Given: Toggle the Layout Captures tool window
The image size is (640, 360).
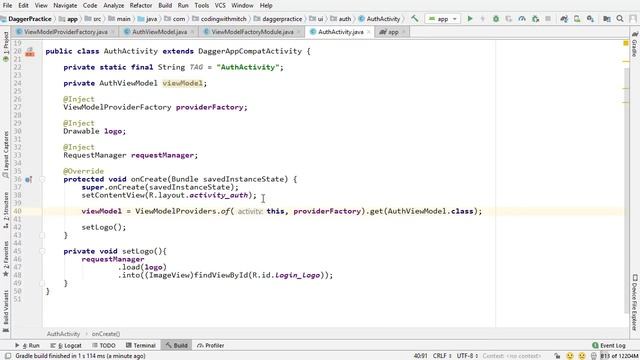Looking at the screenshot, I should (6, 154).
